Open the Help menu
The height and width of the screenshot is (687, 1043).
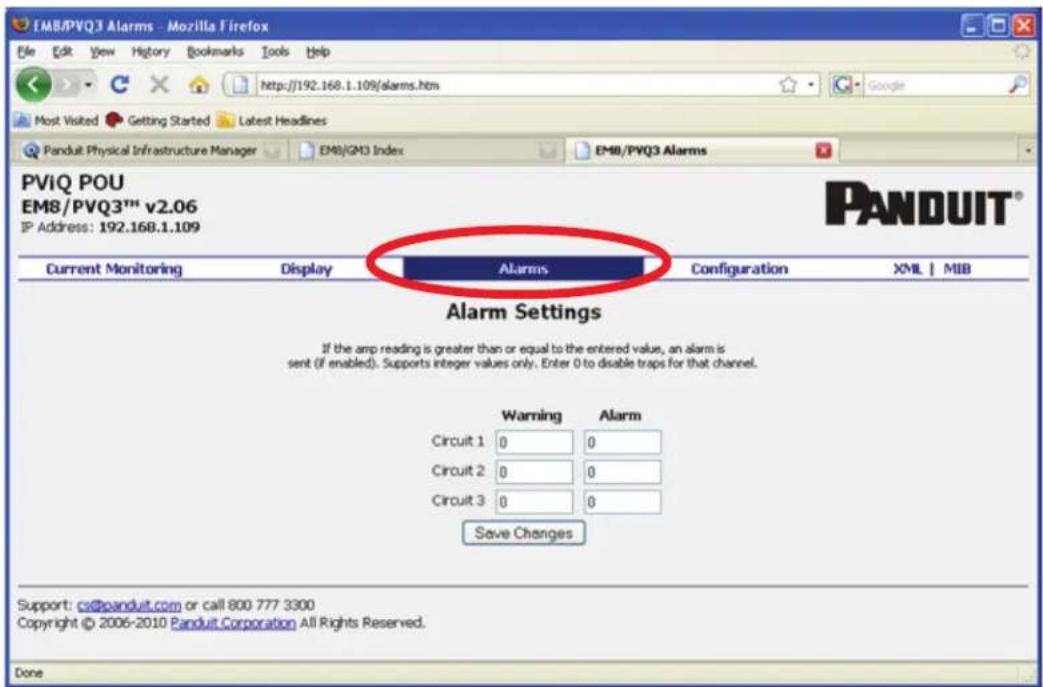pos(317,52)
